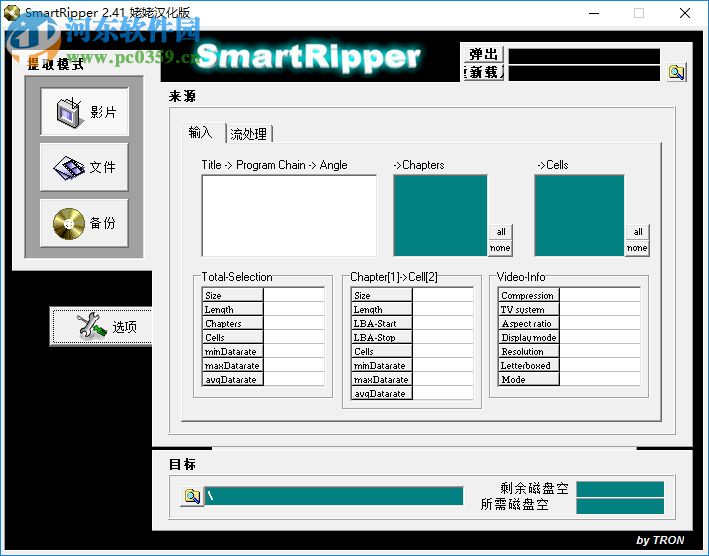
Task: Select the 文件 (Files) extraction mode
Action: tap(85, 167)
